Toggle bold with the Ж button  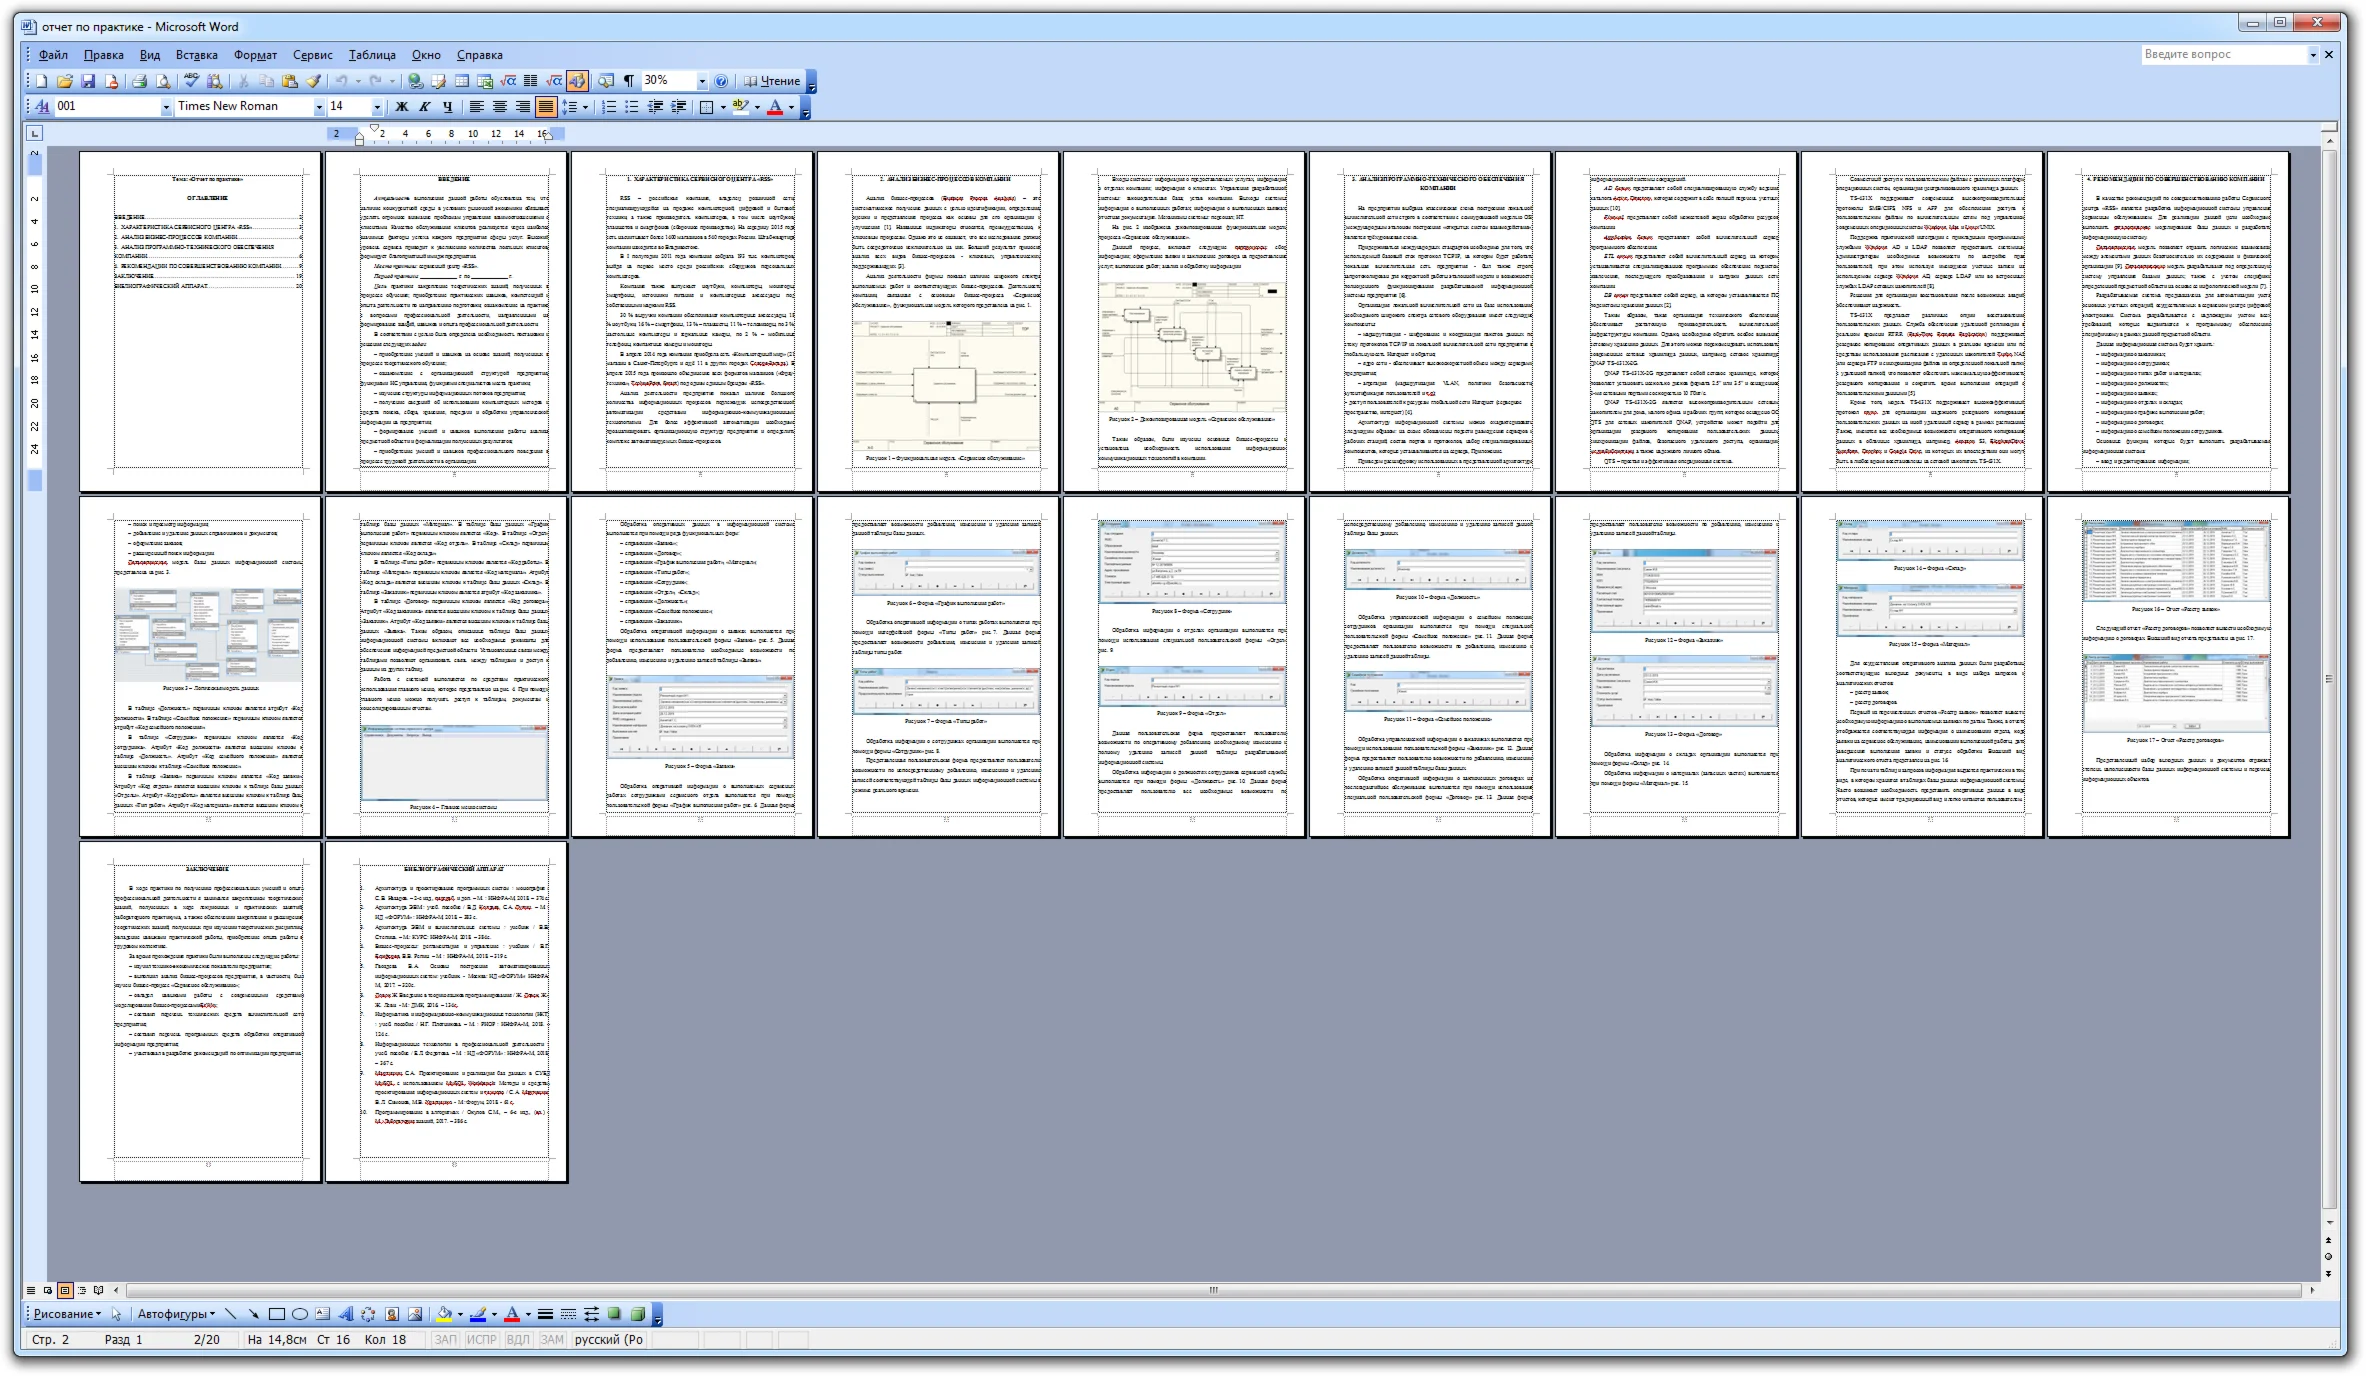[402, 106]
